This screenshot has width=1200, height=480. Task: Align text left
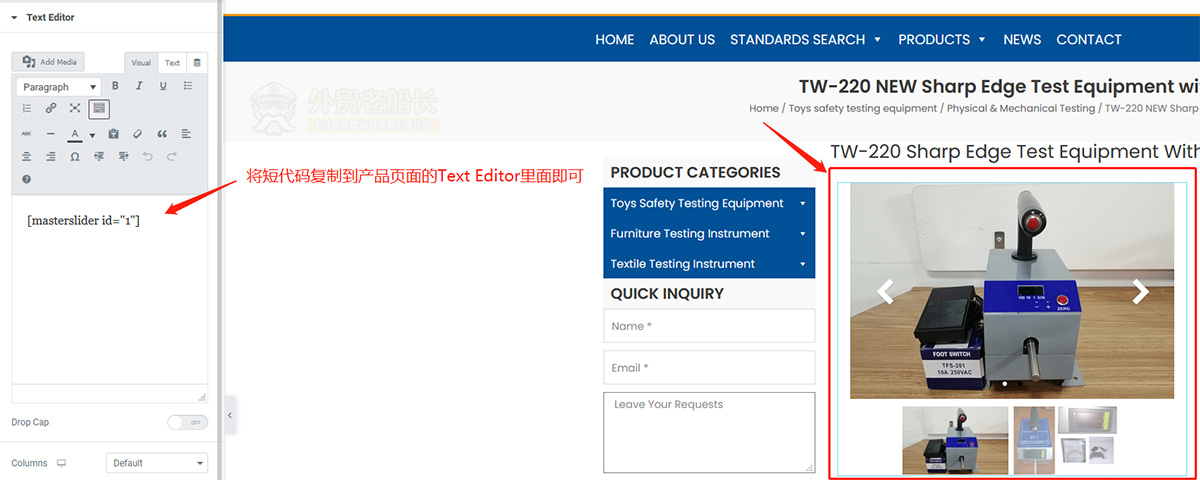click(186, 134)
